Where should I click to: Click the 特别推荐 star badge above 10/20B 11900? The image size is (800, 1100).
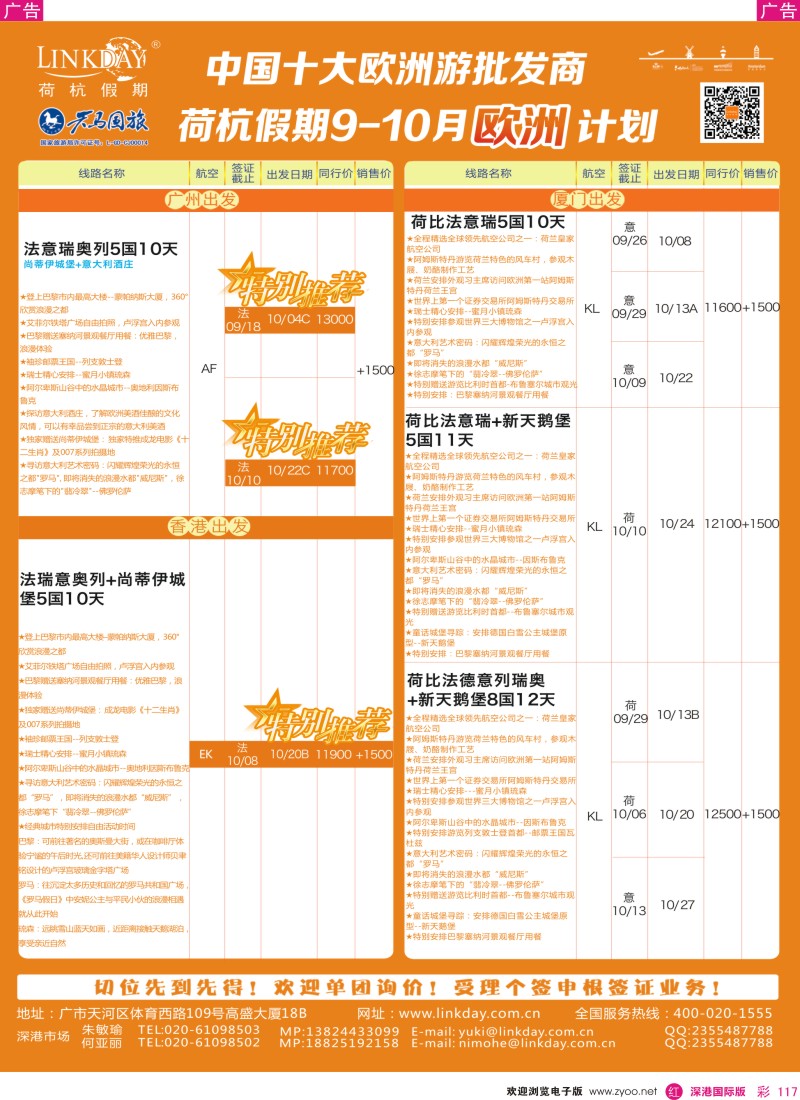(316, 717)
